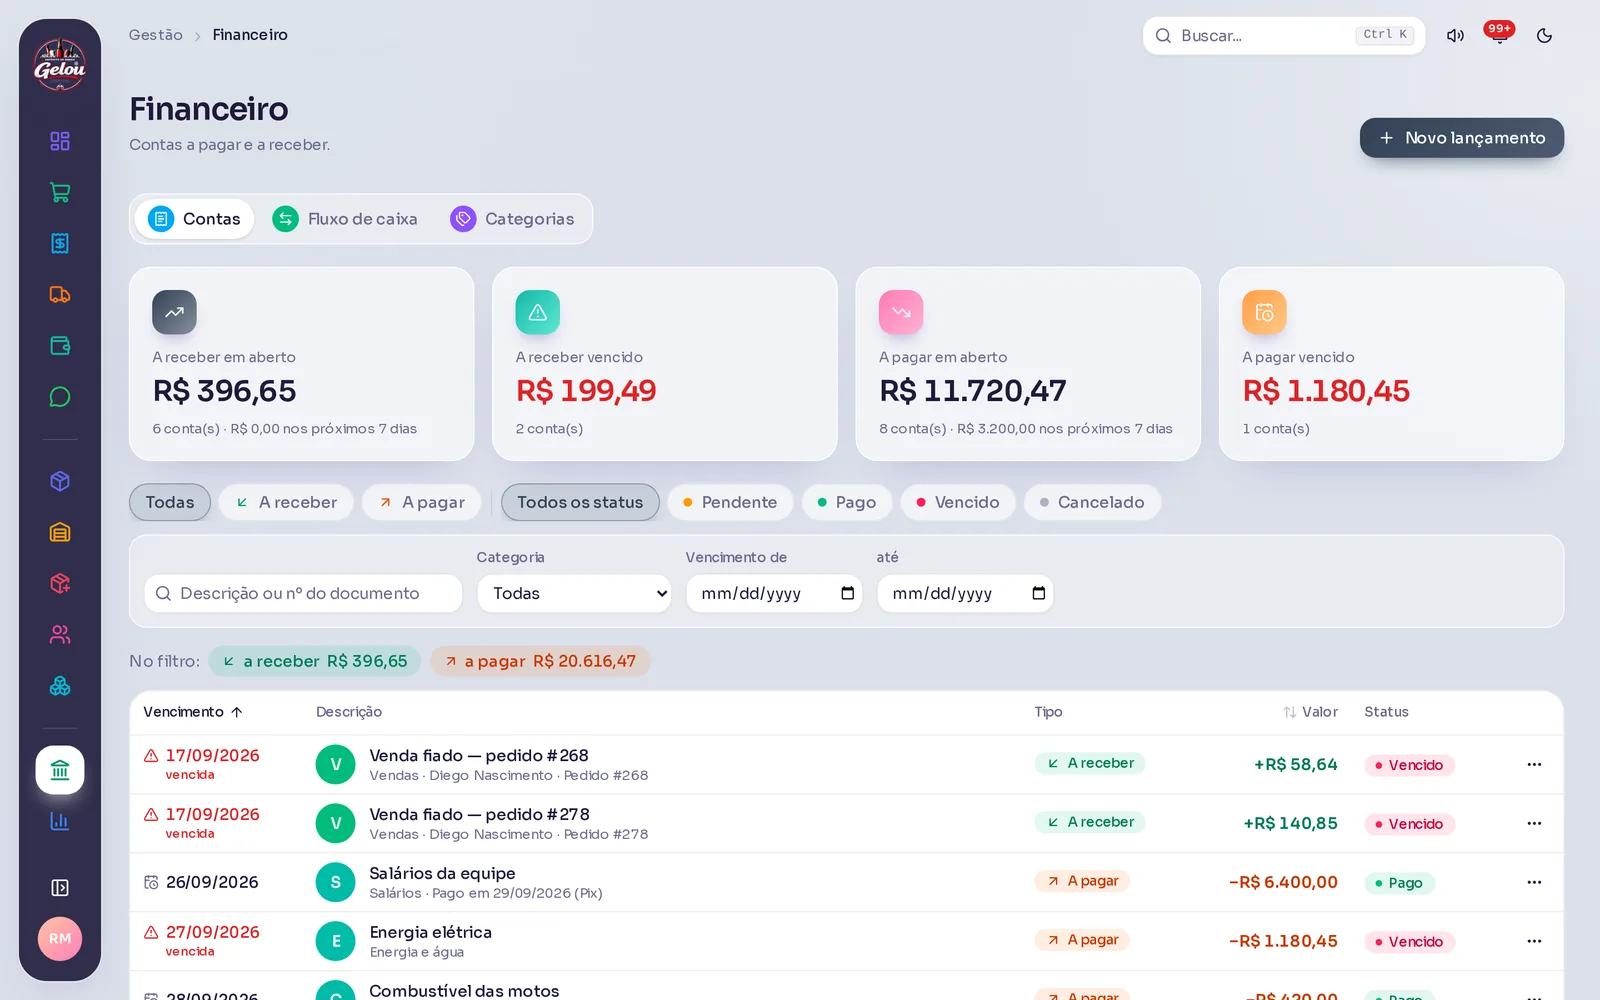
Task: Switch to Categorias tab
Action: click(512, 219)
